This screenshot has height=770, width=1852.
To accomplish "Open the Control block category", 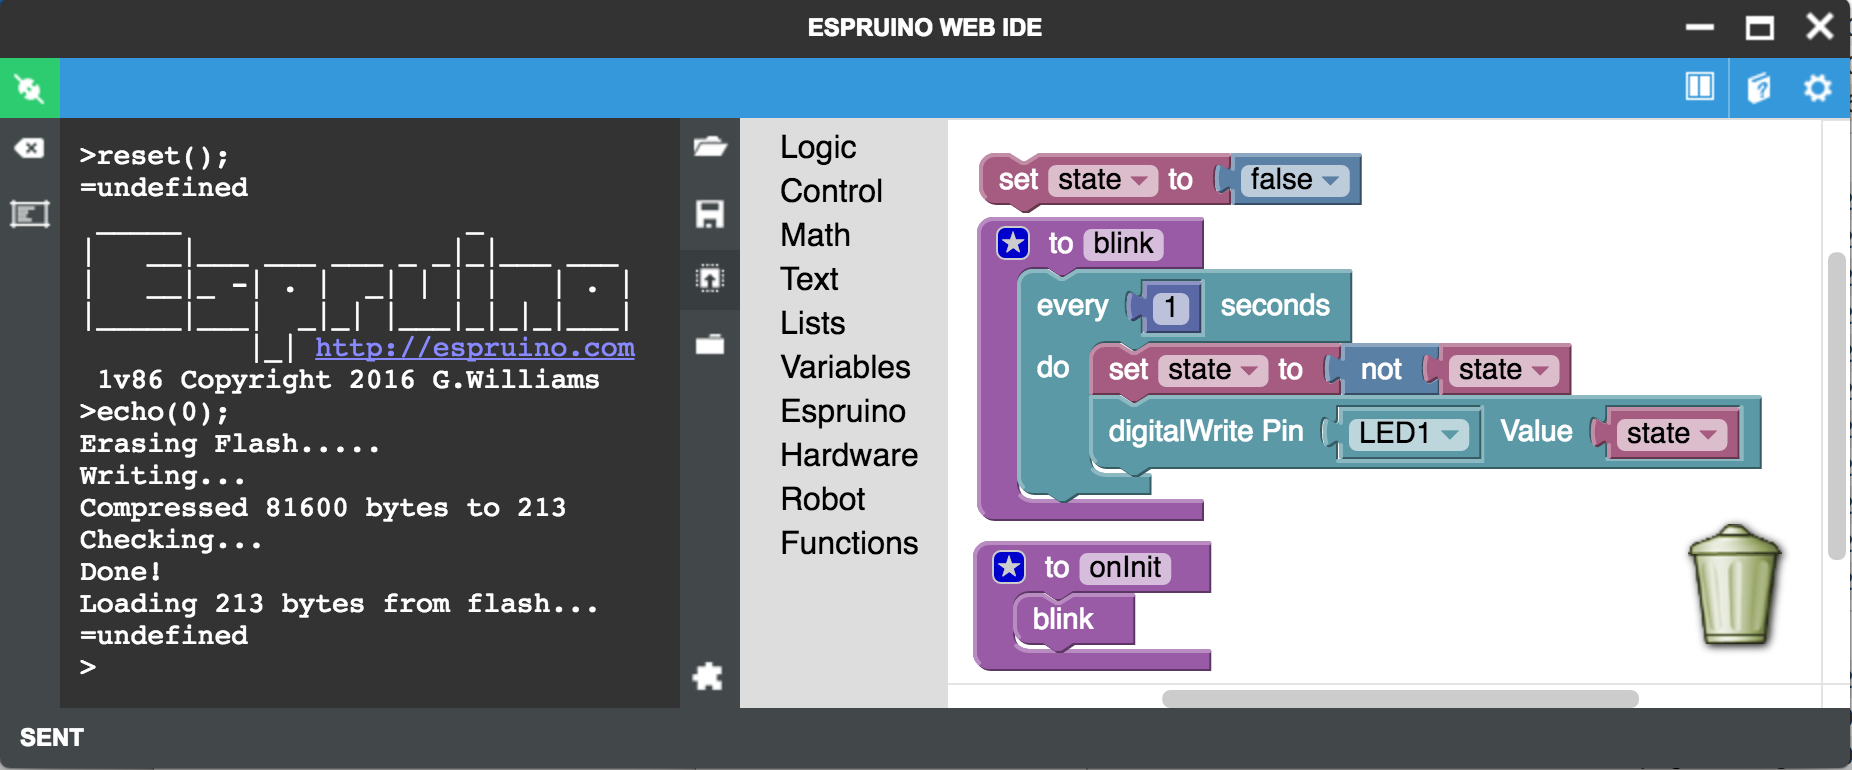I will (831, 191).
